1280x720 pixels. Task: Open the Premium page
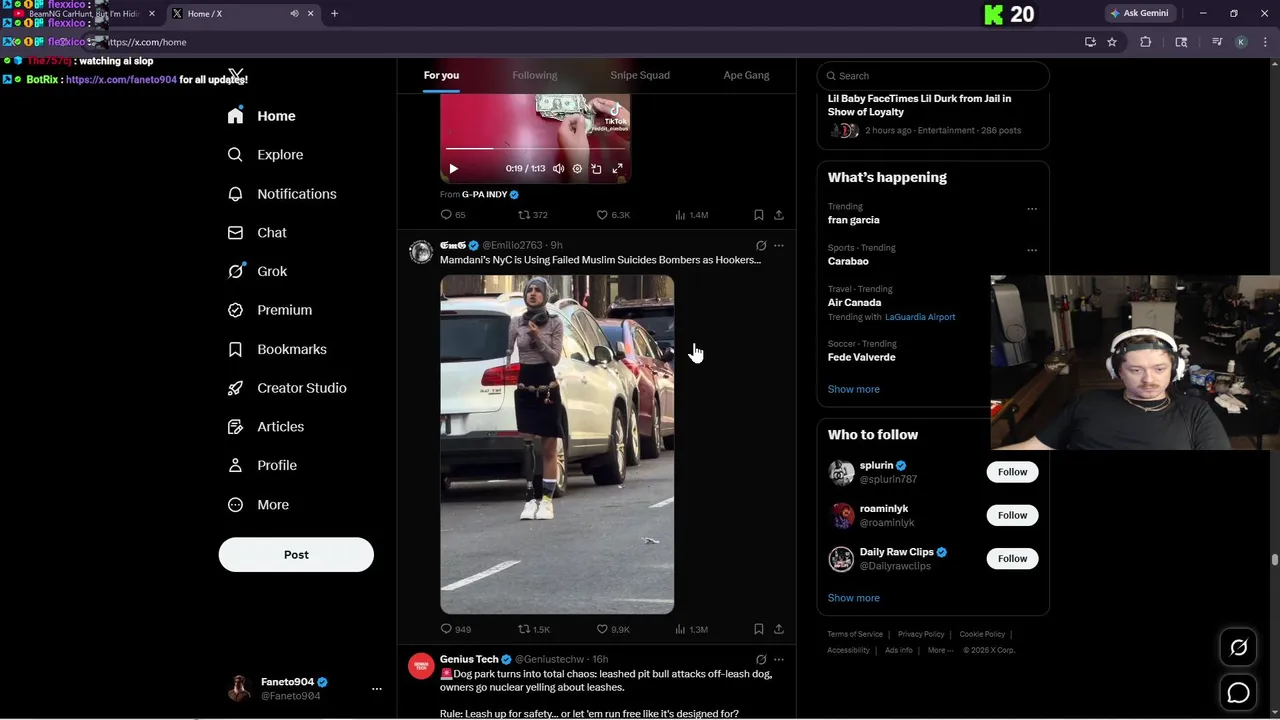click(x=270, y=310)
